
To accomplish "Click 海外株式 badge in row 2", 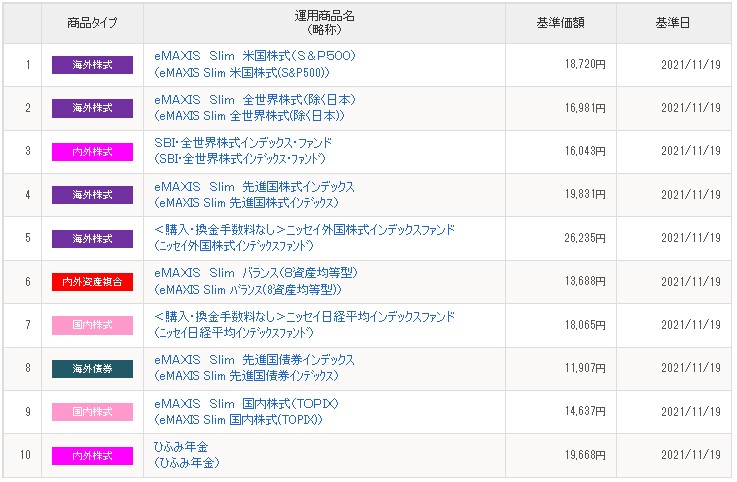I will coord(92,108).
